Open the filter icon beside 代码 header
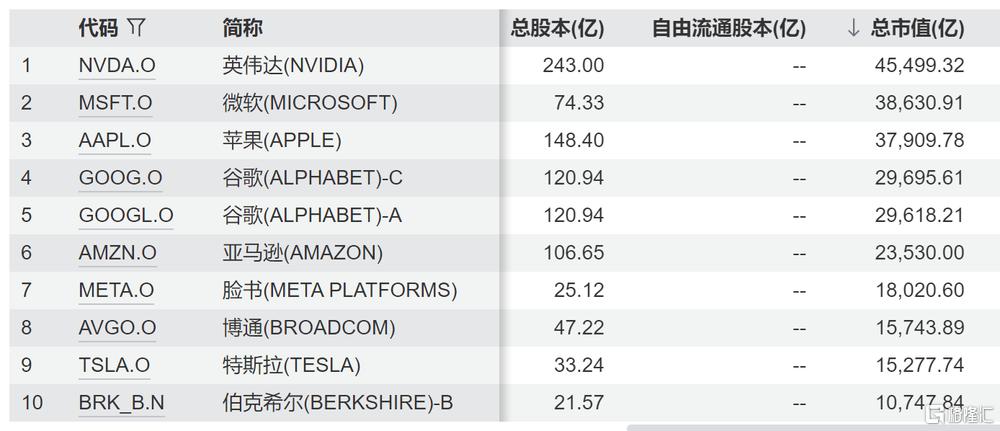The height and width of the screenshot is (431, 1000). coord(137,28)
